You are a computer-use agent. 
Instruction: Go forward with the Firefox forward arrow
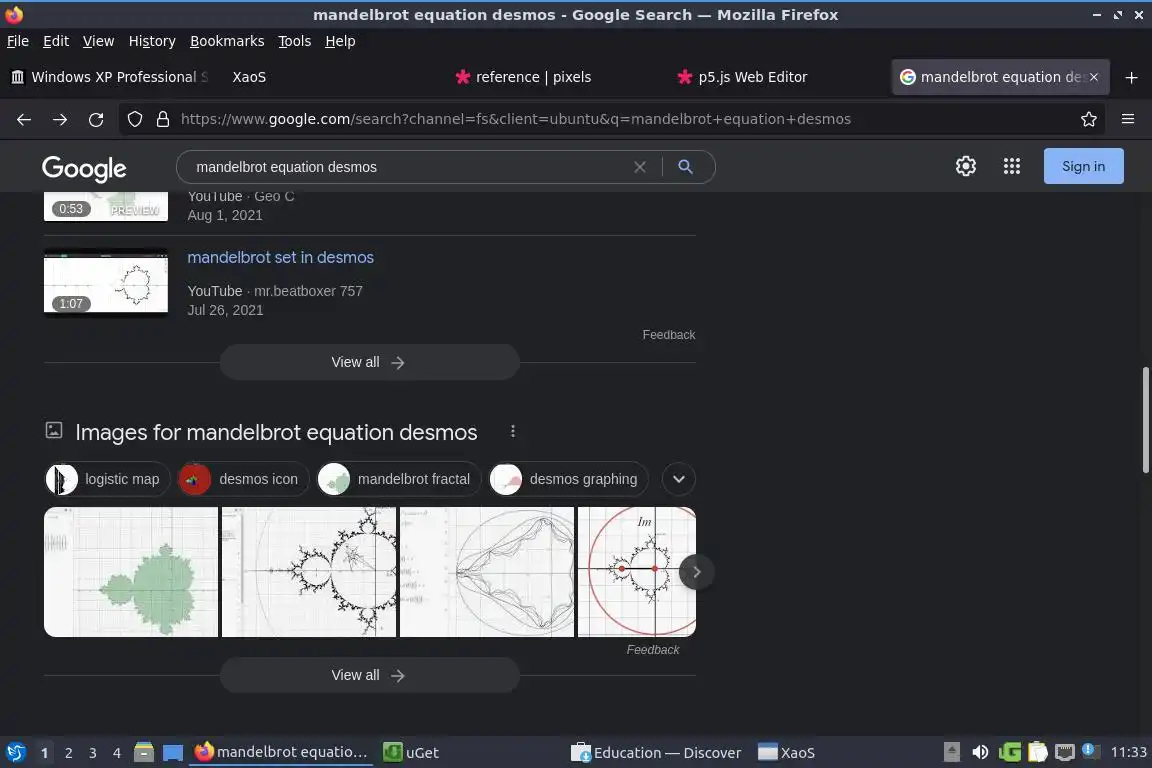point(60,119)
